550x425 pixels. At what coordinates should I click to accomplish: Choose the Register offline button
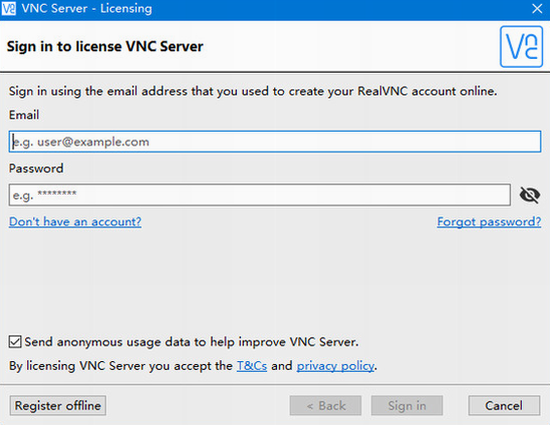pyautogui.click(x=58, y=406)
